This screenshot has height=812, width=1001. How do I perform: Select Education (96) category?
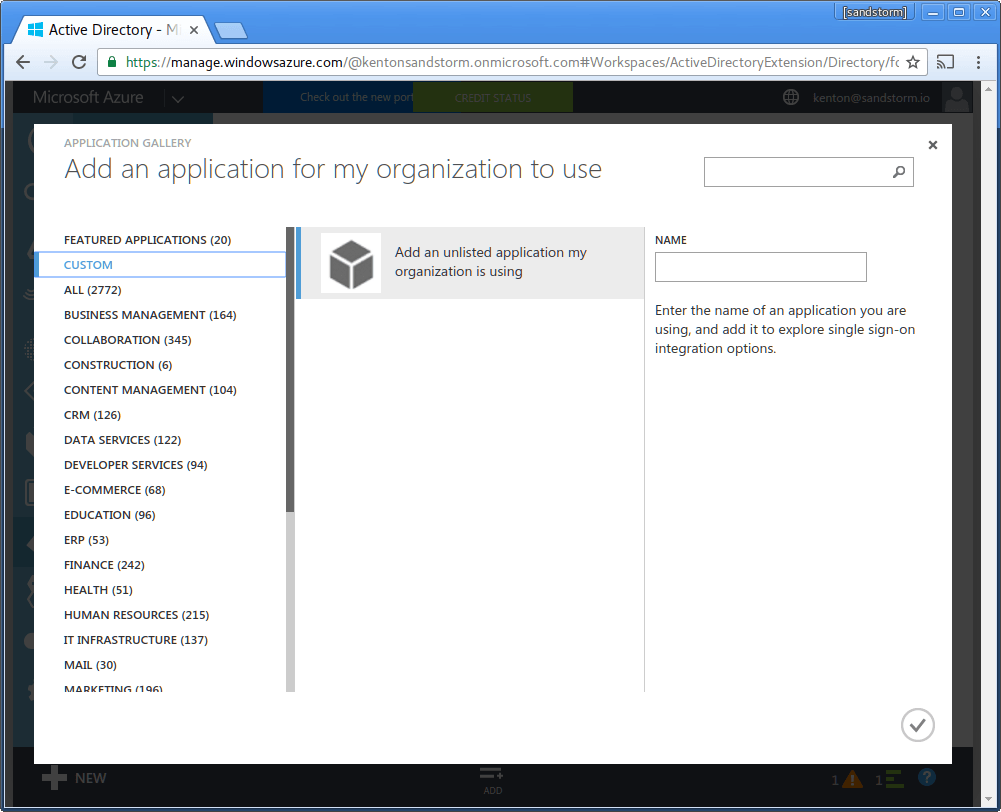click(x=110, y=515)
